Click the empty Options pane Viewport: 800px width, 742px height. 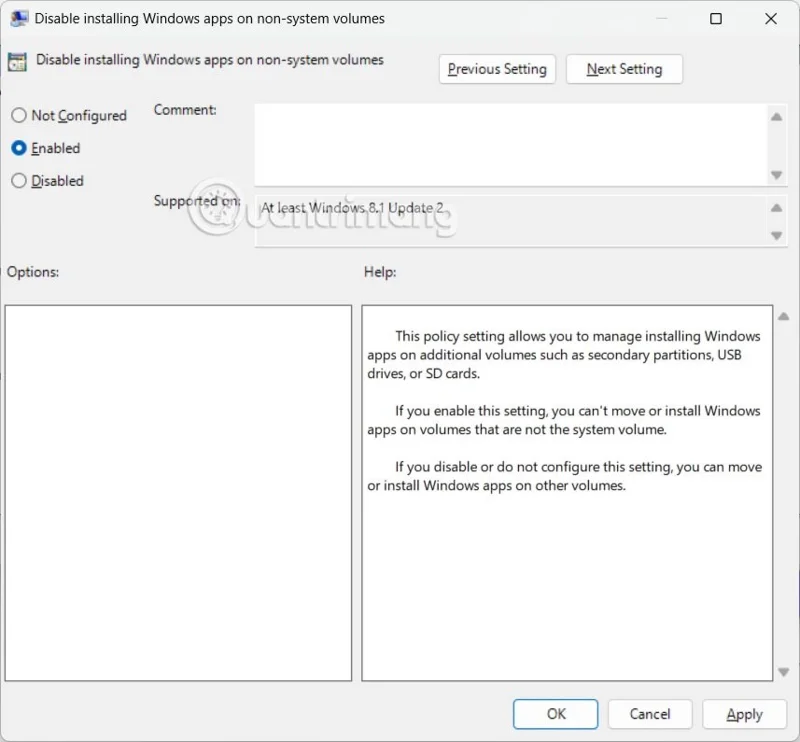(x=178, y=490)
